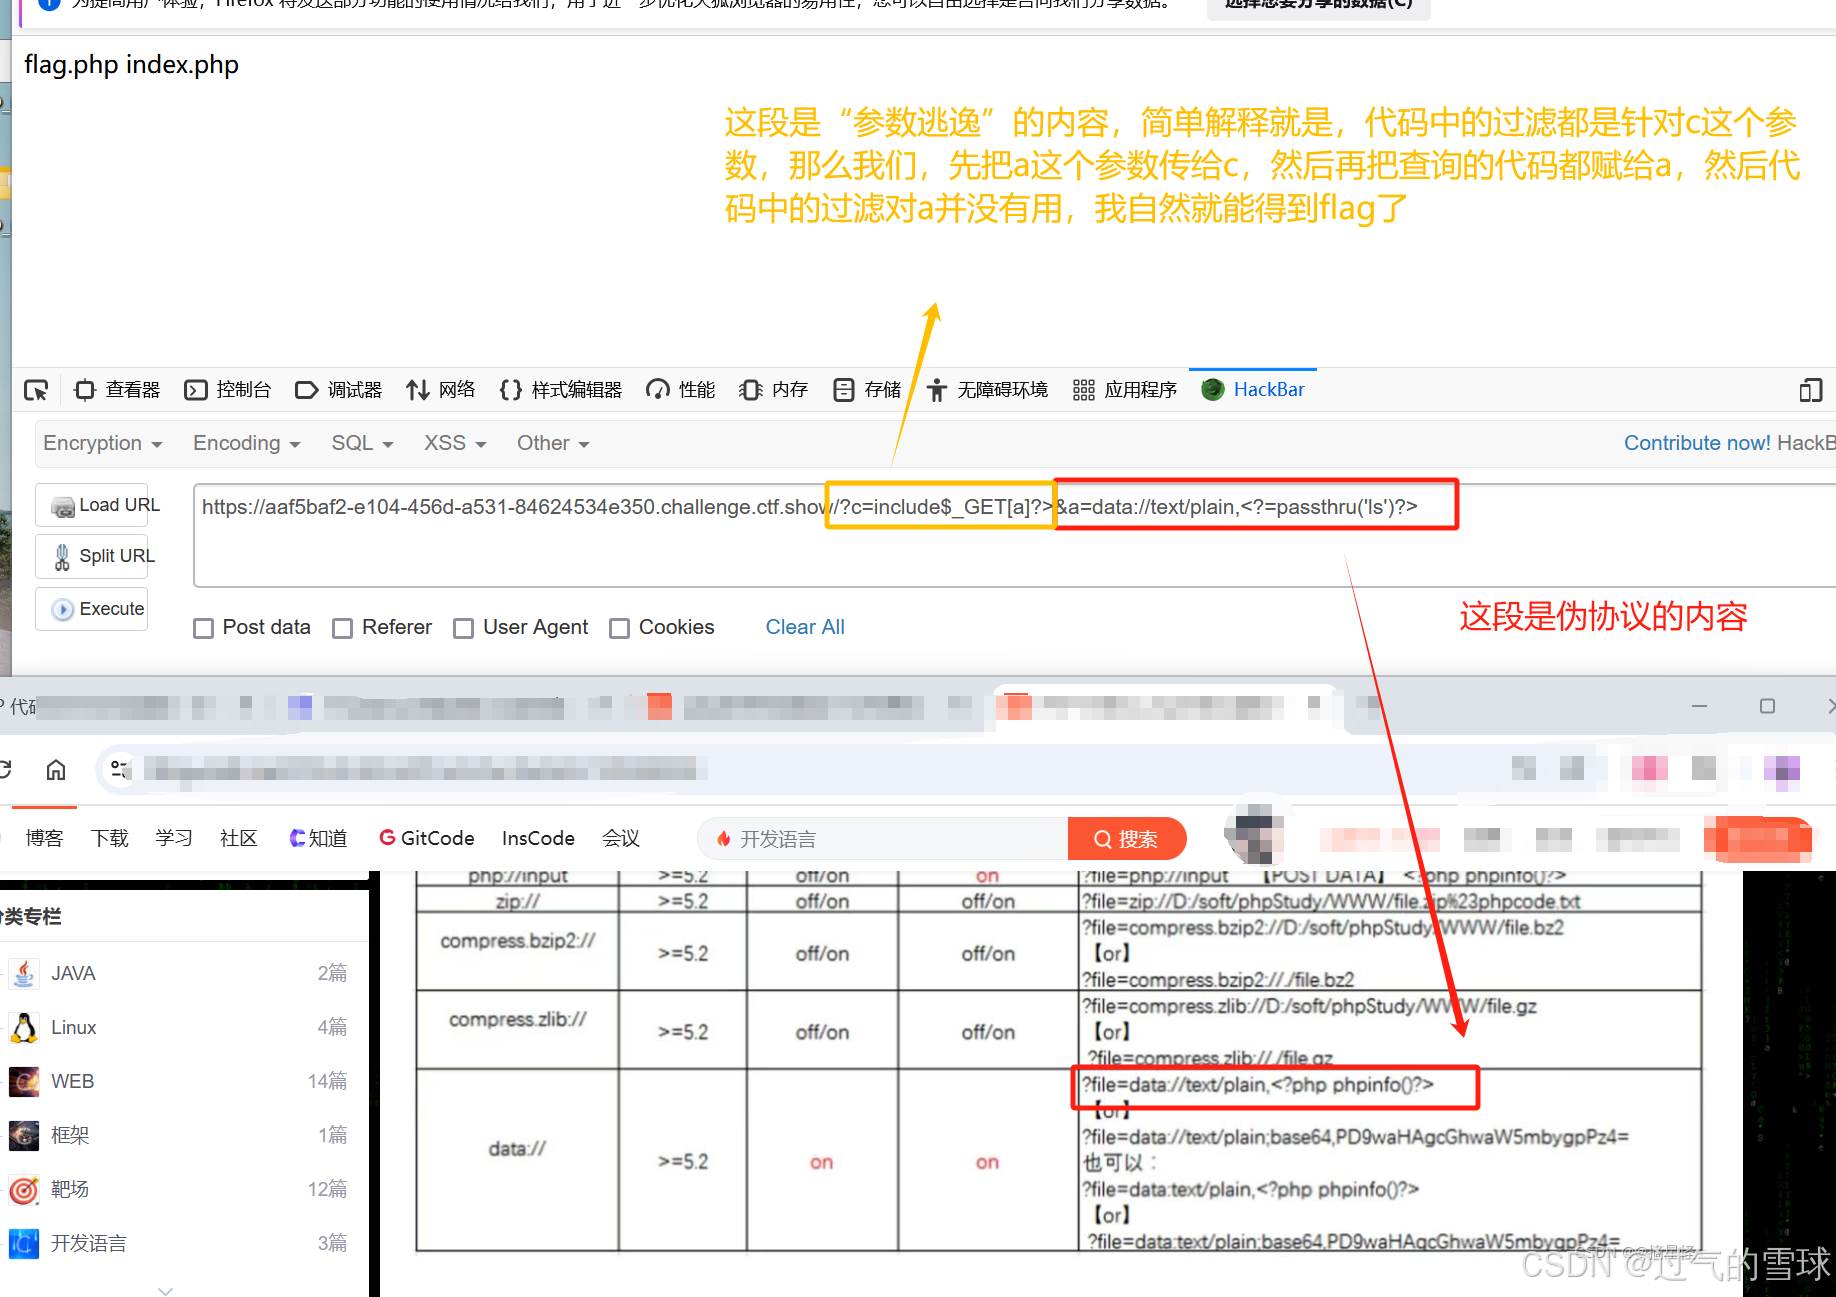Click the GitCode icon in the nav bar
Image resolution: width=1836 pixels, height=1297 pixels.
coord(390,838)
